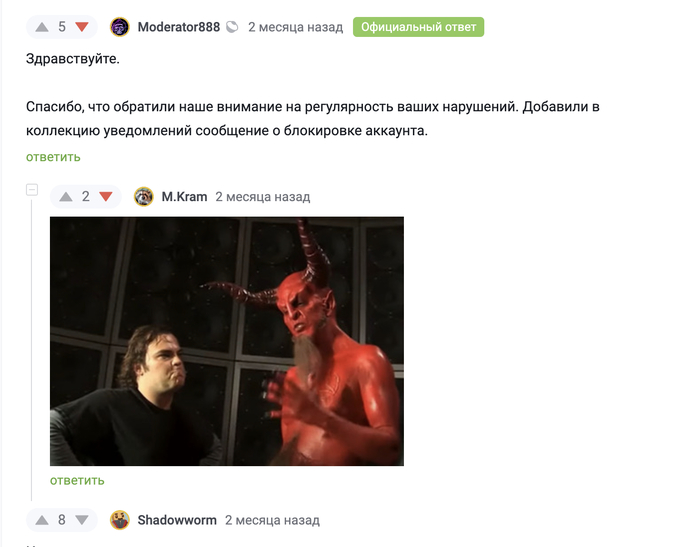The image size is (700, 547).
Task: Upvote Shadowworm's comment
Action: coord(42,520)
